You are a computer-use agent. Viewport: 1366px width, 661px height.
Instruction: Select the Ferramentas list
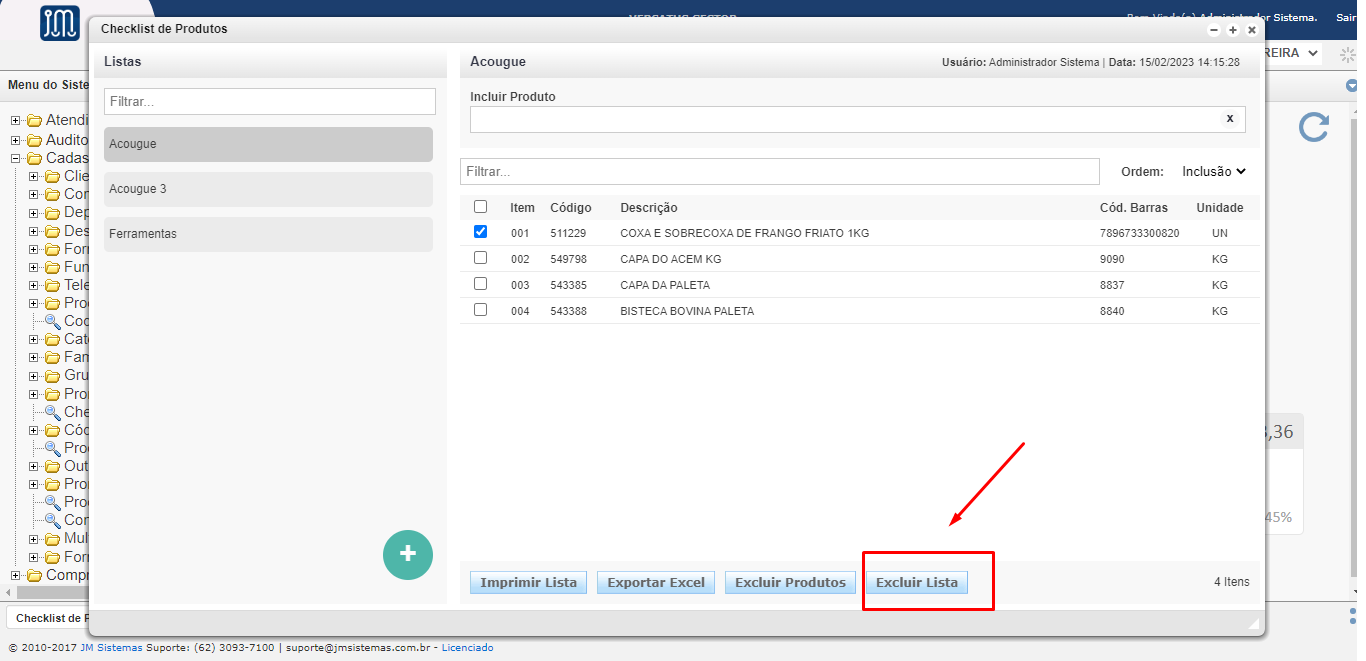[x=268, y=234]
